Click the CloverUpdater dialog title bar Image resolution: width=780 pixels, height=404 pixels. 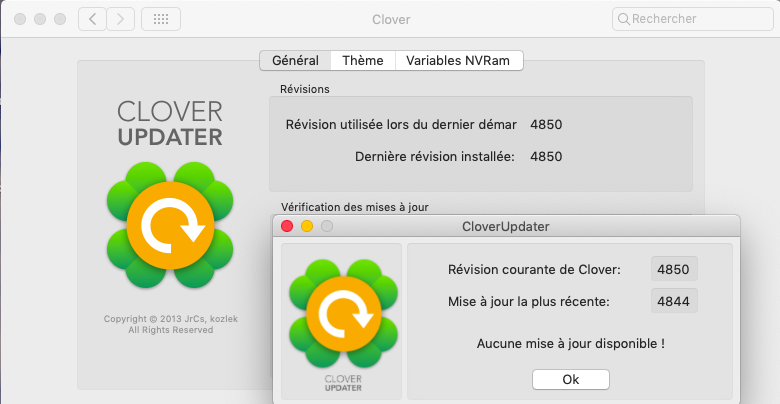tap(505, 226)
